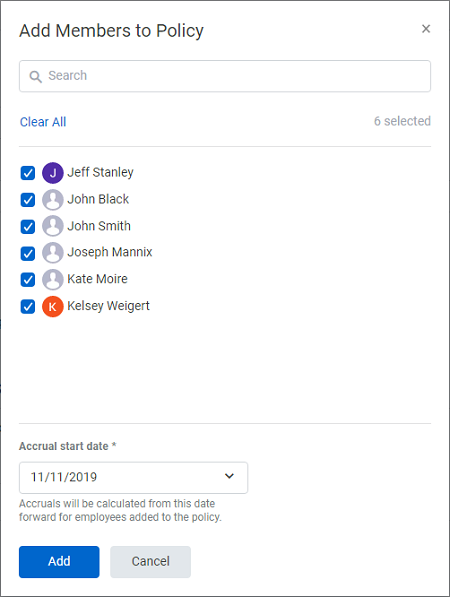450x597 pixels.
Task: Click John Smith's profile avatar icon
Action: (x=53, y=226)
